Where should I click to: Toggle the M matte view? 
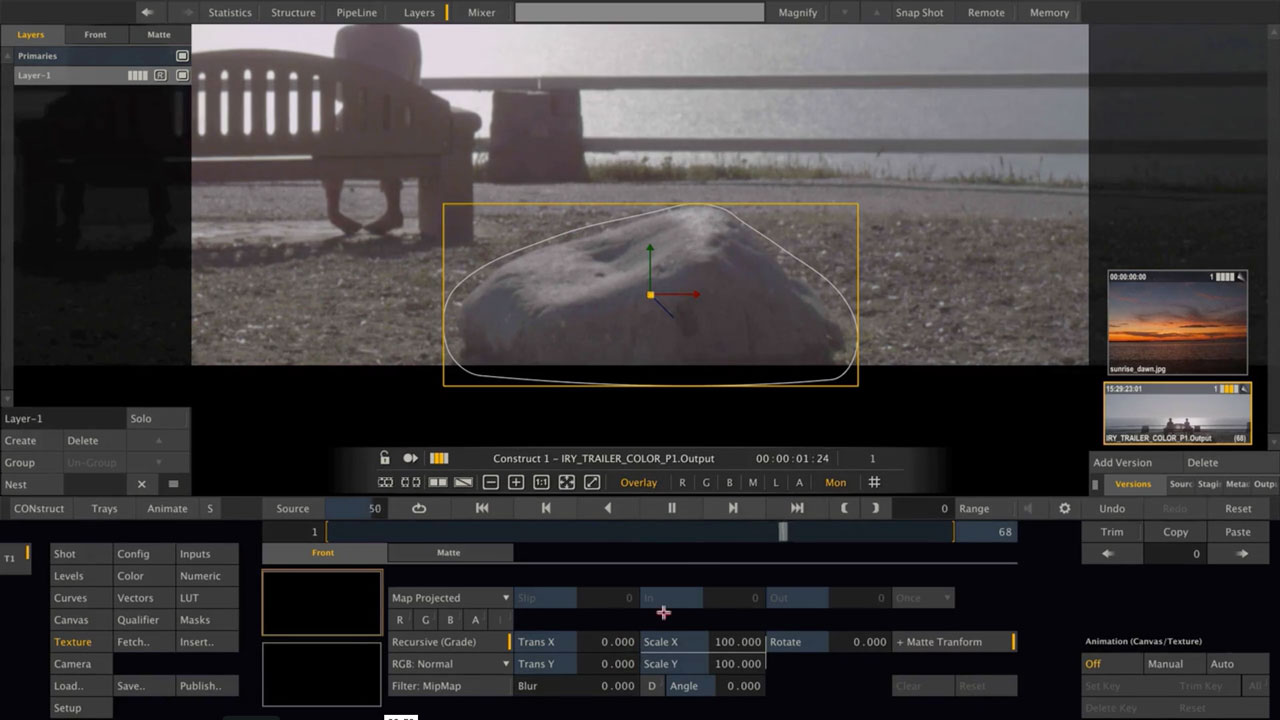[753, 482]
